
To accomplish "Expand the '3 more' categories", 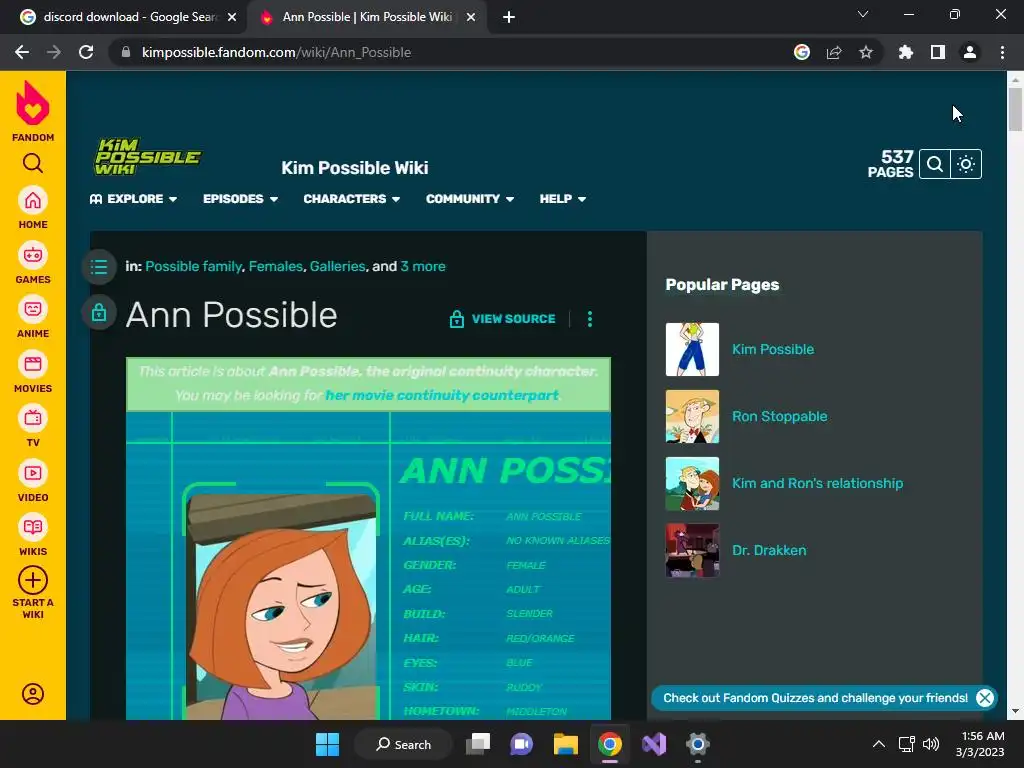I will pyautogui.click(x=423, y=266).
